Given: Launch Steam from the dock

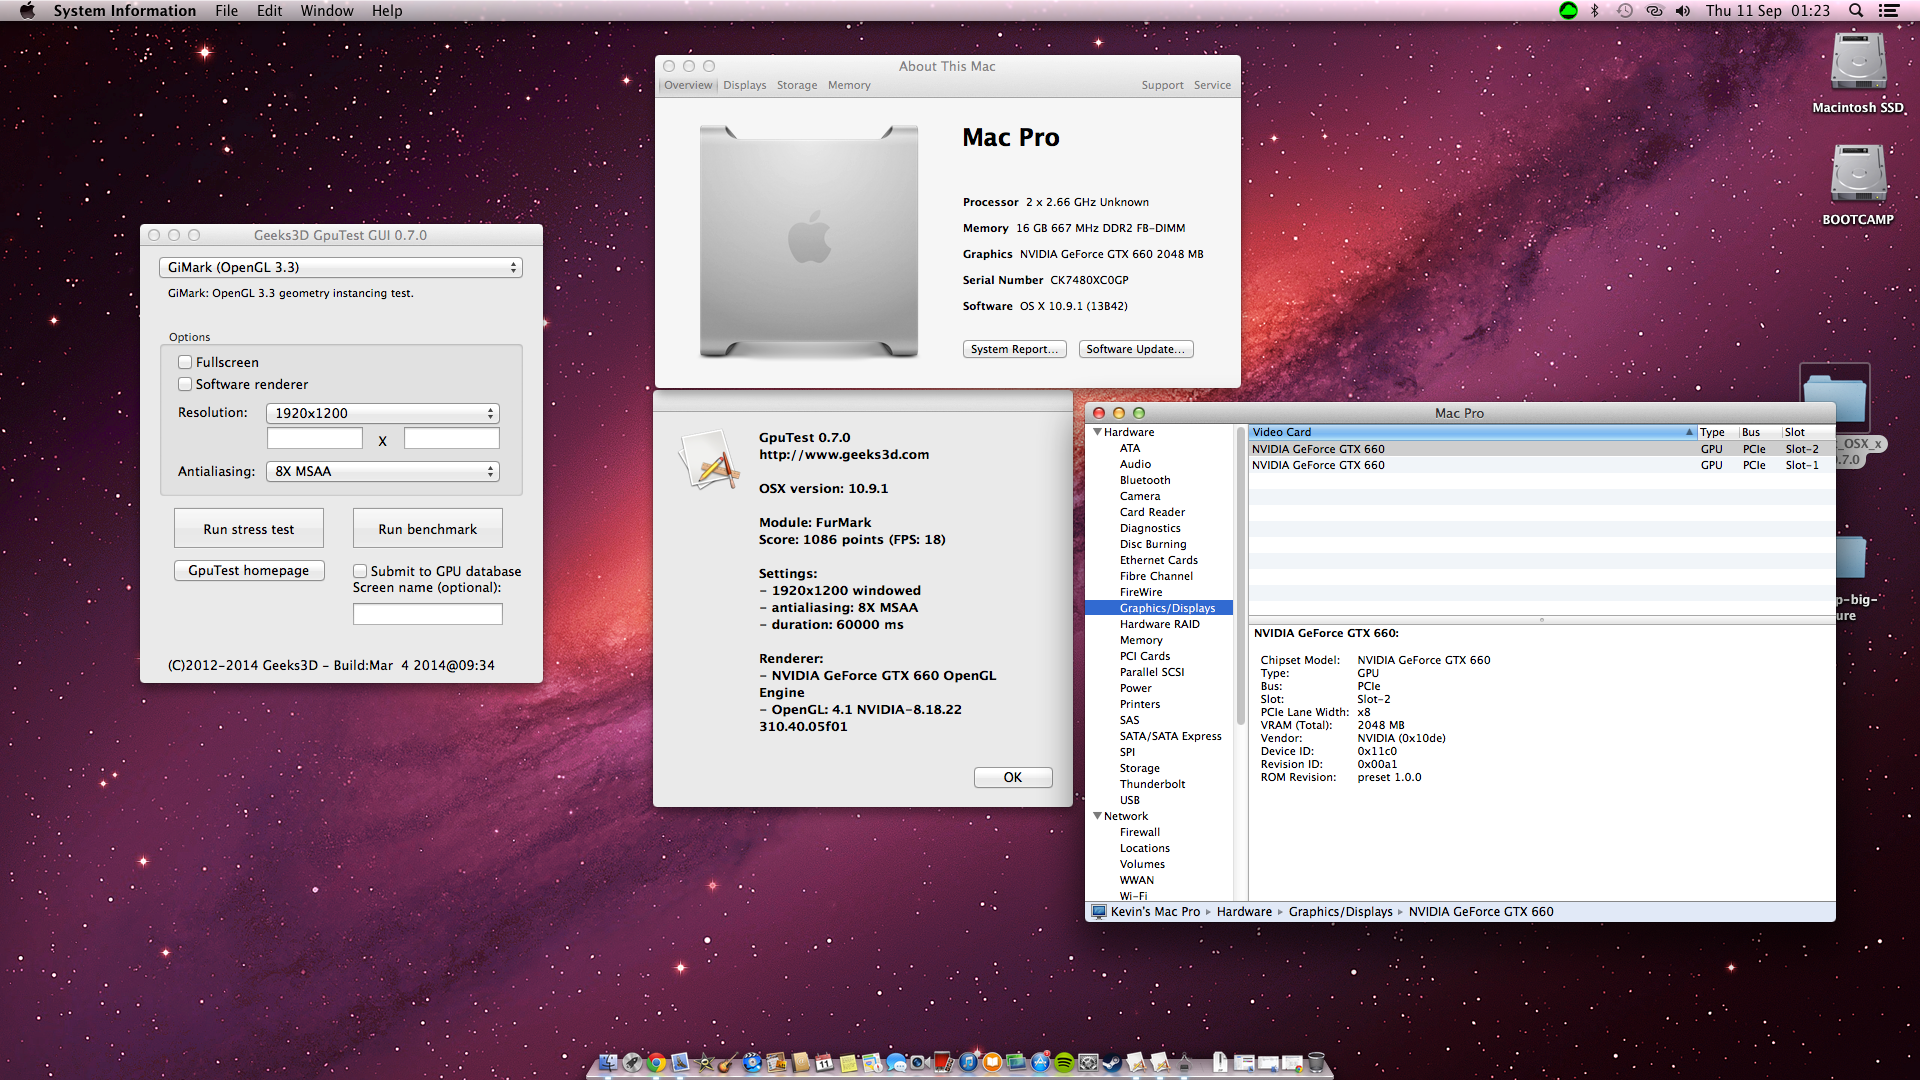Looking at the screenshot, I should pyautogui.click(x=1111, y=1062).
